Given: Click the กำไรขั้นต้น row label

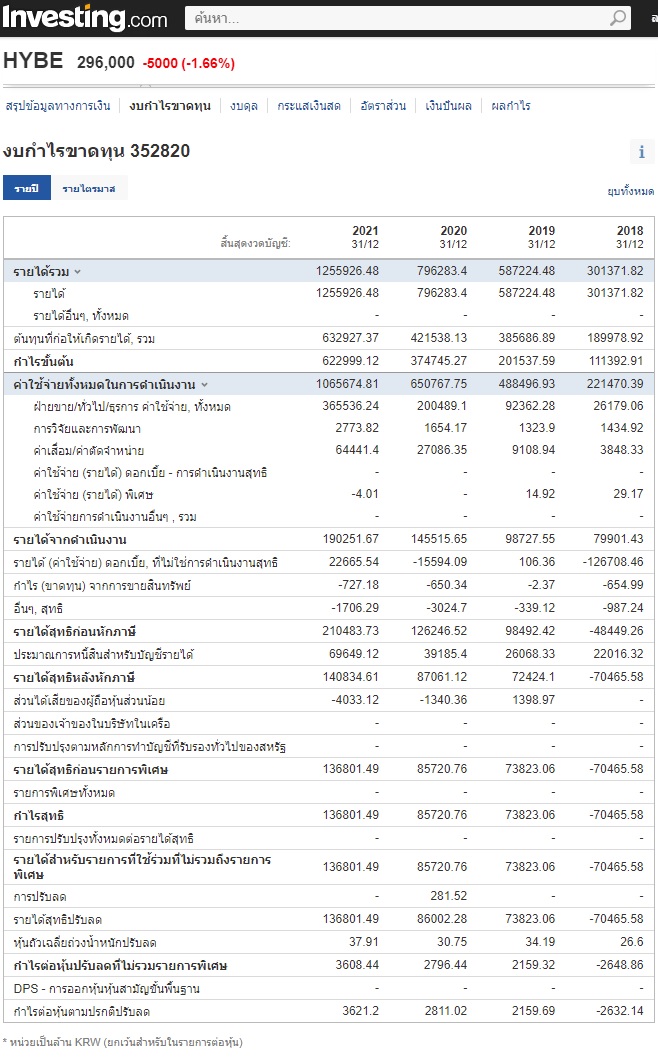Looking at the screenshot, I should (x=43, y=362).
